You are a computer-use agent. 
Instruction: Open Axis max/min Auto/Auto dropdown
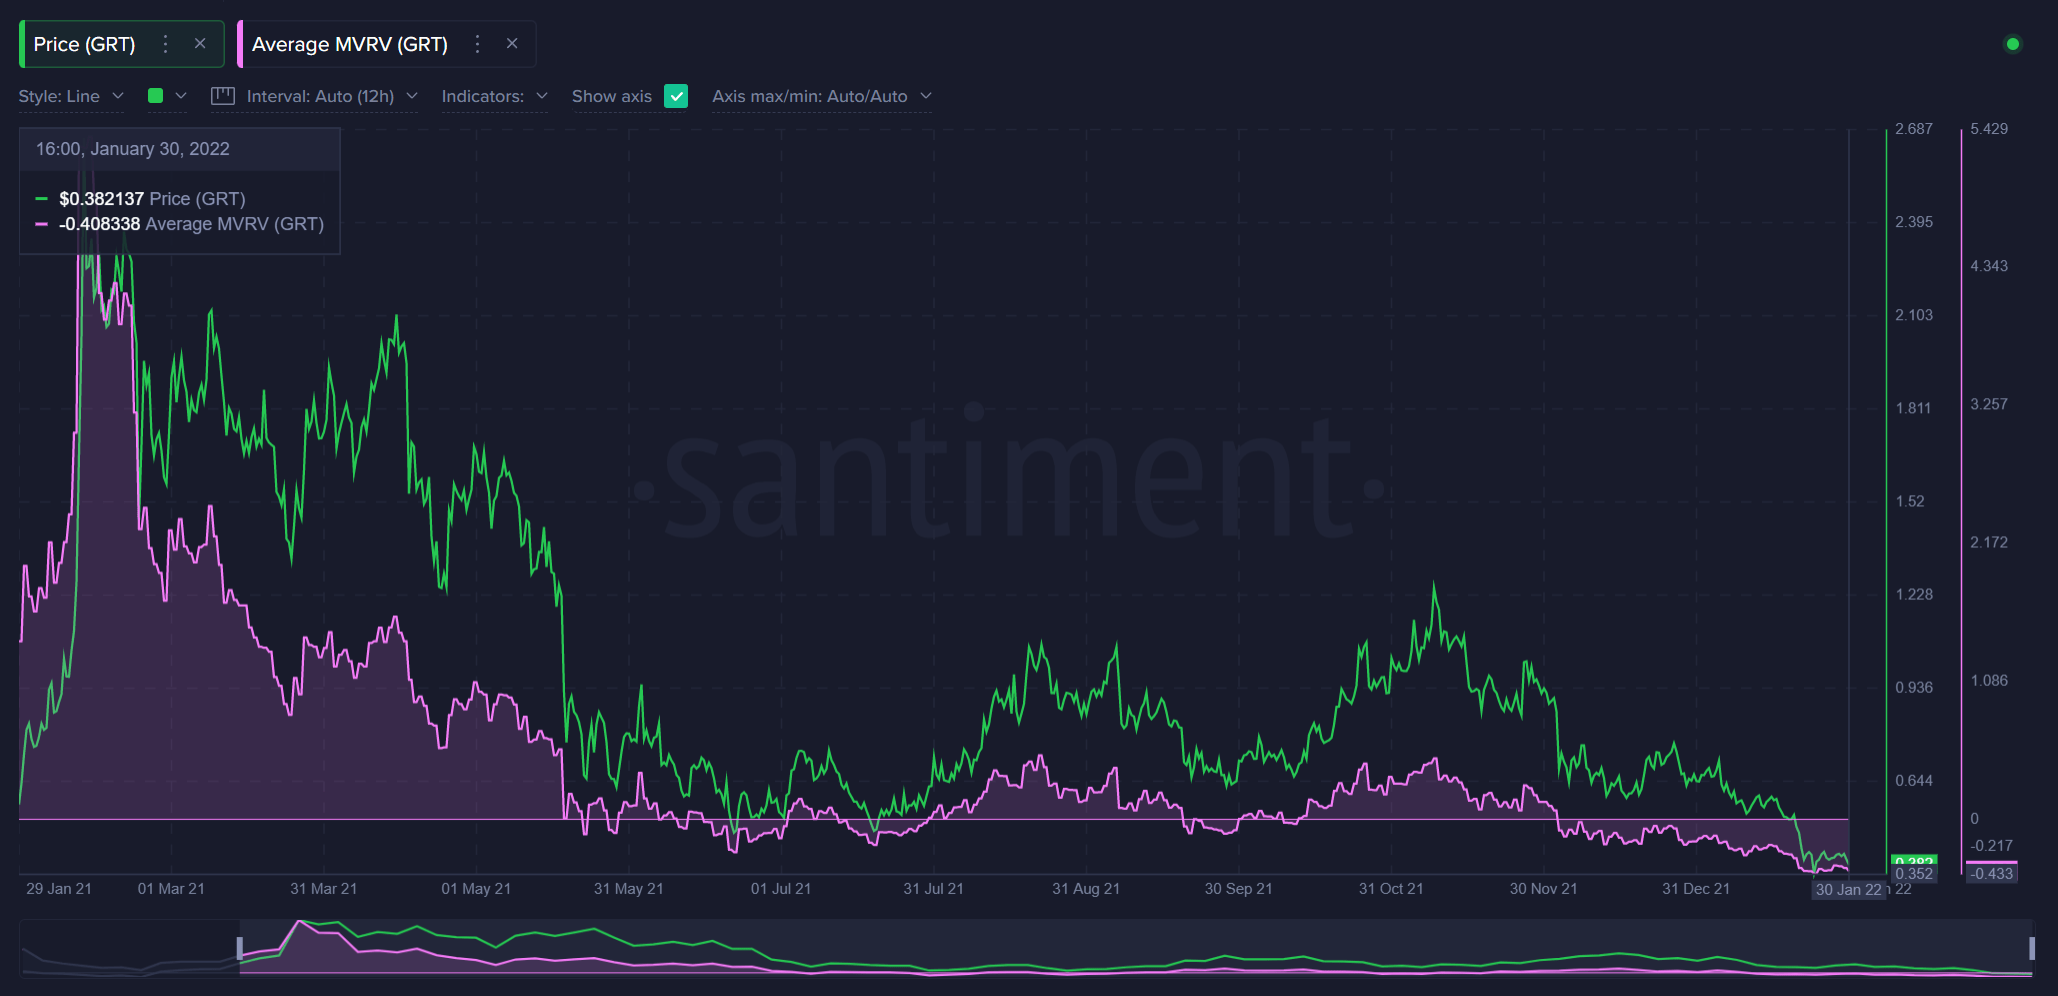pyautogui.click(x=821, y=96)
